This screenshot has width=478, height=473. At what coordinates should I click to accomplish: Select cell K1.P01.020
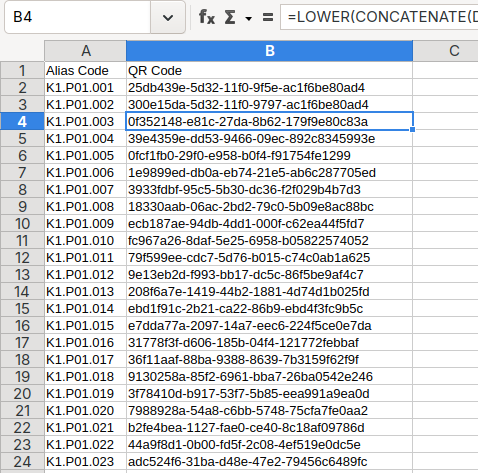coord(86,411)
